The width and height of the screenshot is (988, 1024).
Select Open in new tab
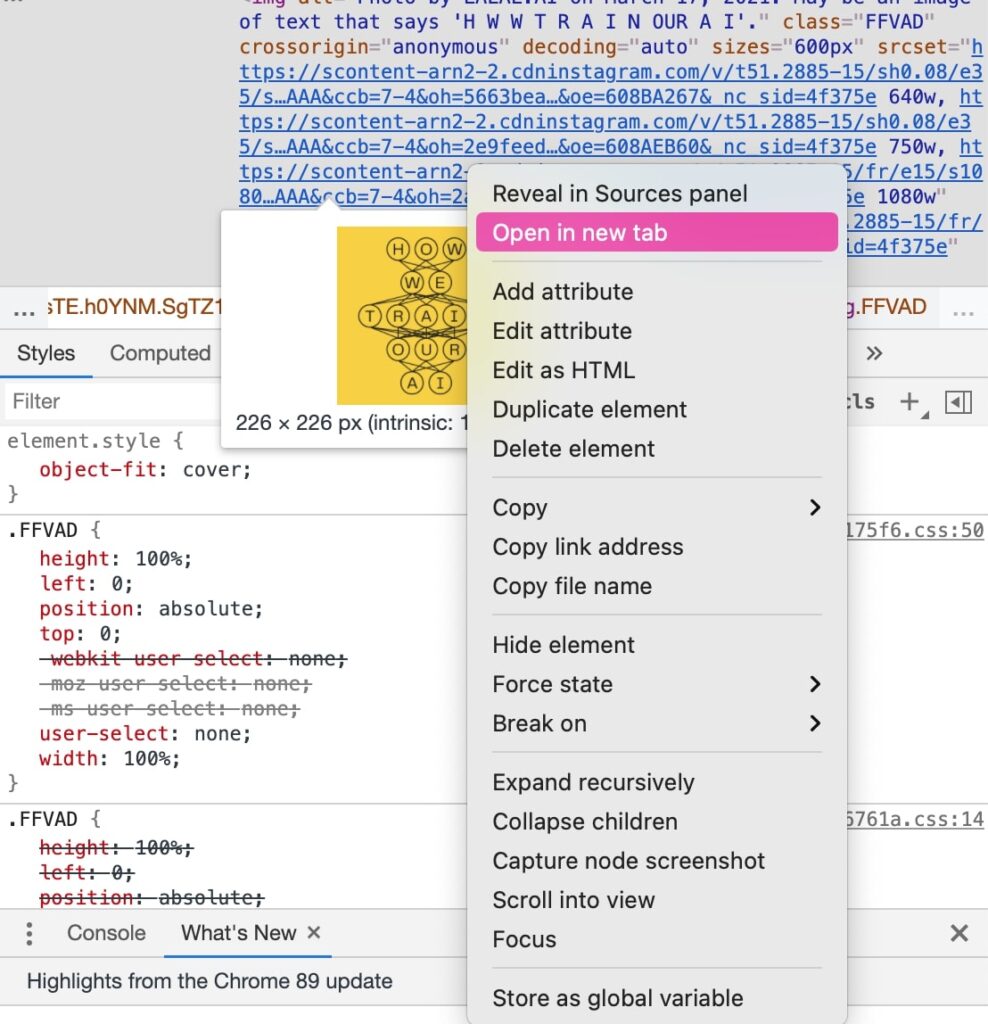pyautogui.click(x=656, y=232)
